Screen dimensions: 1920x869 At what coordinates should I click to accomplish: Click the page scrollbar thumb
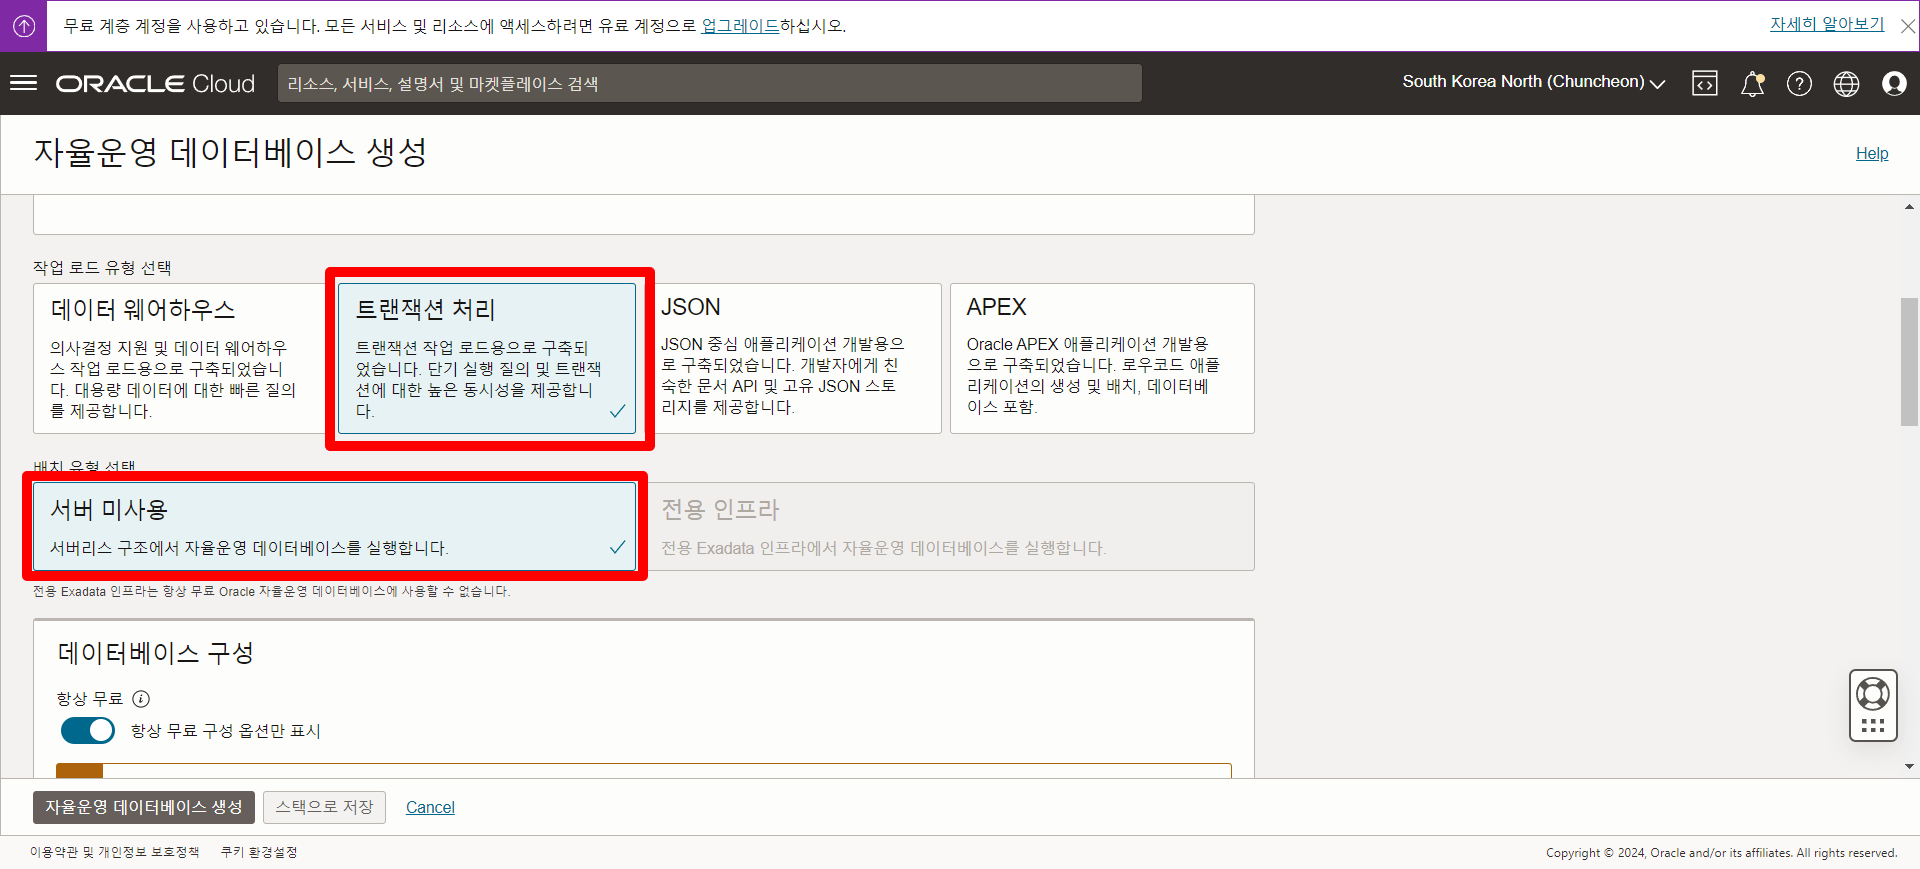(x=1909, y=362)
